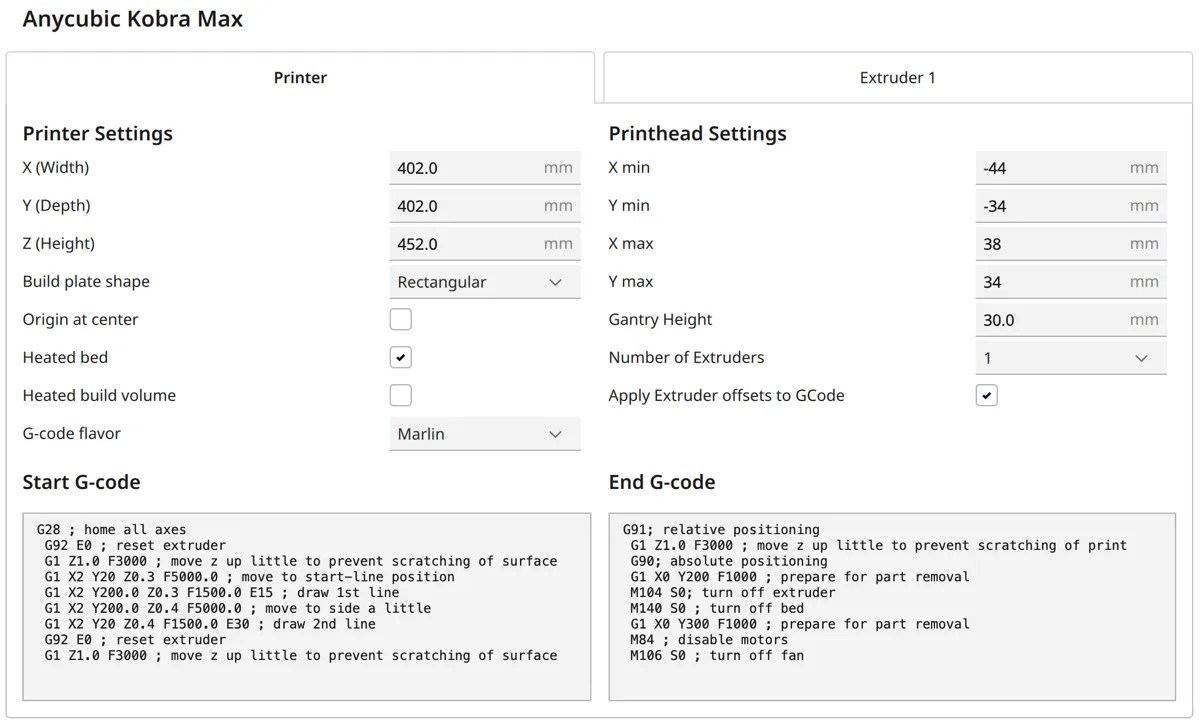Disable Apply Extruder offsets to GCode
This screenshot has height=725, width=1200.
(x=987, y=396)
